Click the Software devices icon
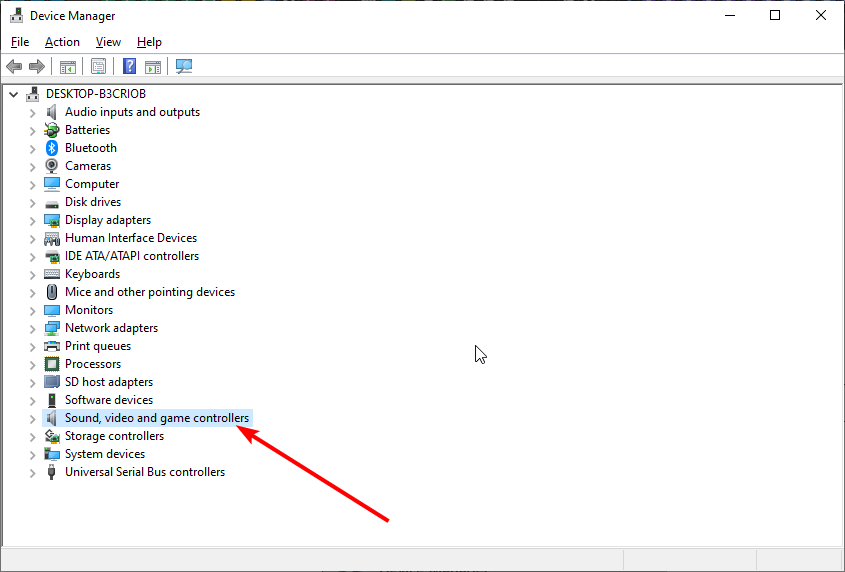845x572 pixels. coord(52,400)
